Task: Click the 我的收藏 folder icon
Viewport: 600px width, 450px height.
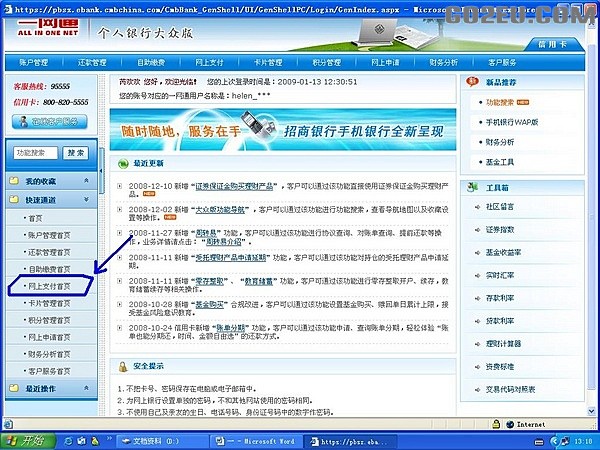Action: tap(14, 181)
